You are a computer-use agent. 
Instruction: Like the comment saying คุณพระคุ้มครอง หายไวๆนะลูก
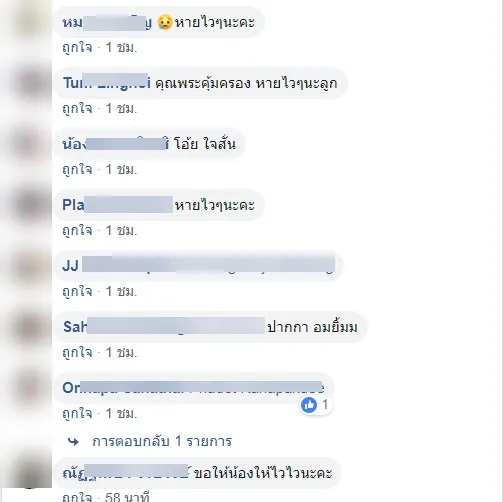[x=77, y=108]
